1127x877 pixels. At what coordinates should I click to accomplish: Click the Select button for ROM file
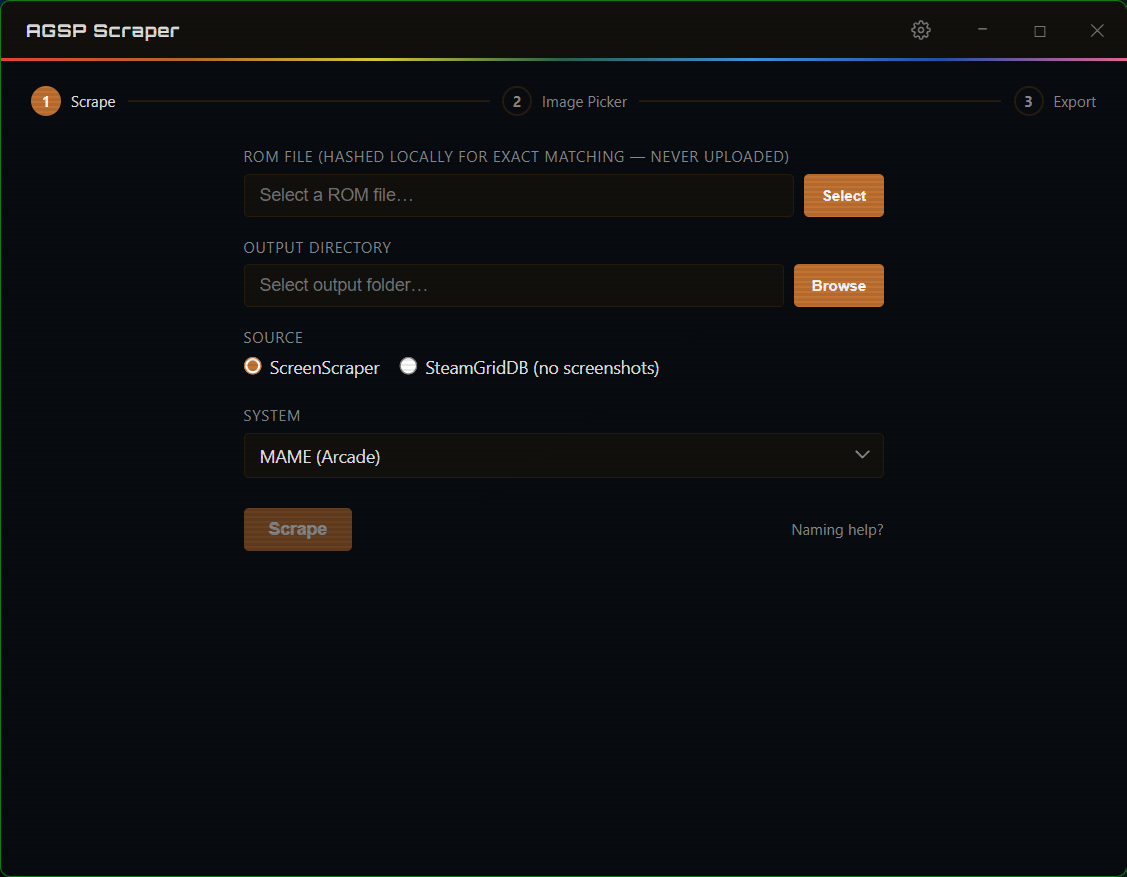point(843,195)
